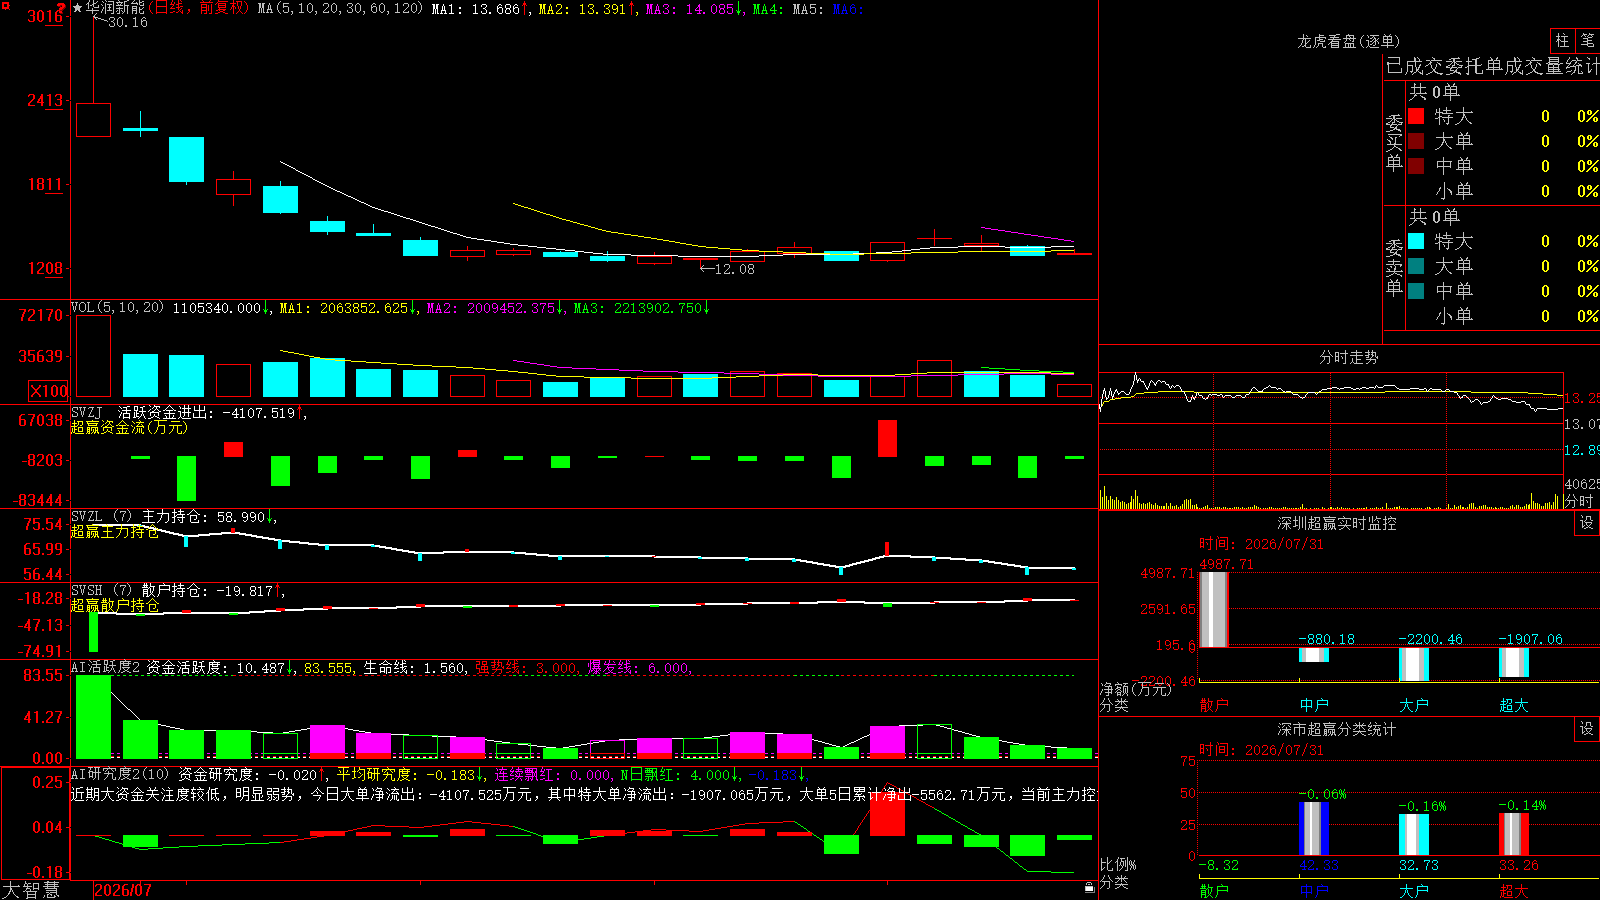The height and width of the screenshot is (900, 1600).
Task: Open 设 settings for 深市超赢分类统计
Action: tap(1587, 729)
